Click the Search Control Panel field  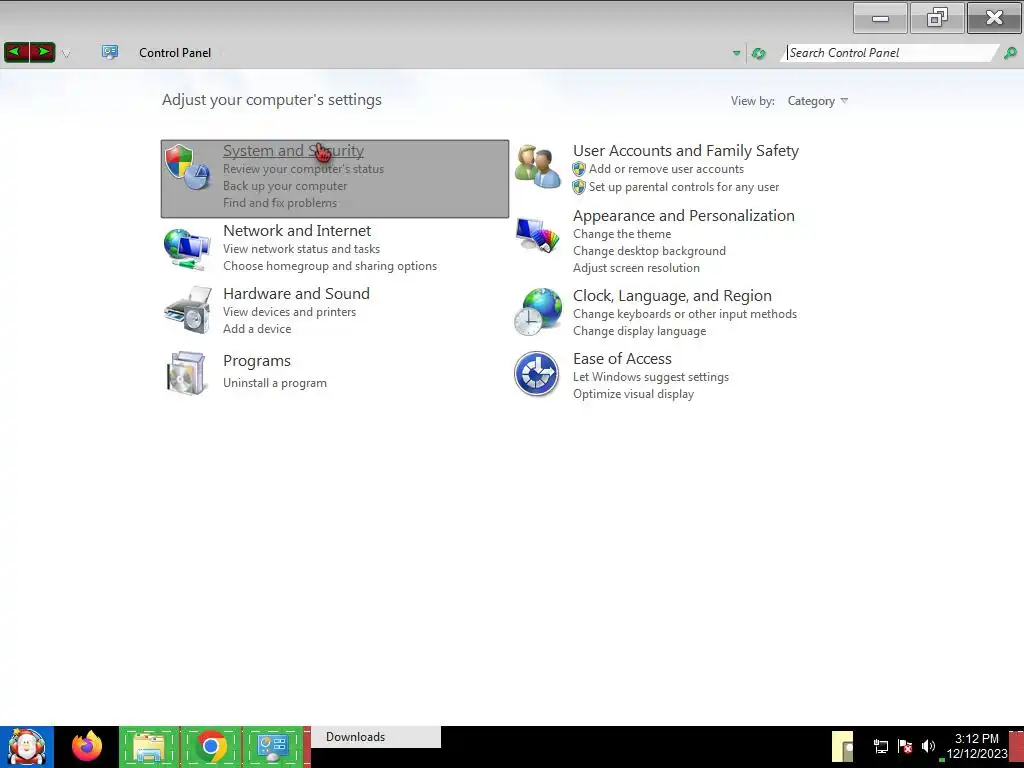[891, 53]
